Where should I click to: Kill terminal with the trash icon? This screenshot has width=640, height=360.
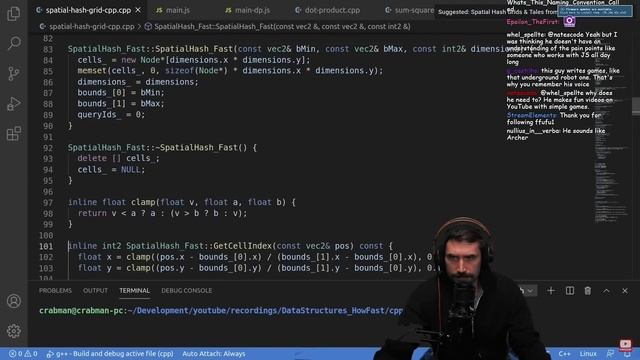click(x=587, y=291)
